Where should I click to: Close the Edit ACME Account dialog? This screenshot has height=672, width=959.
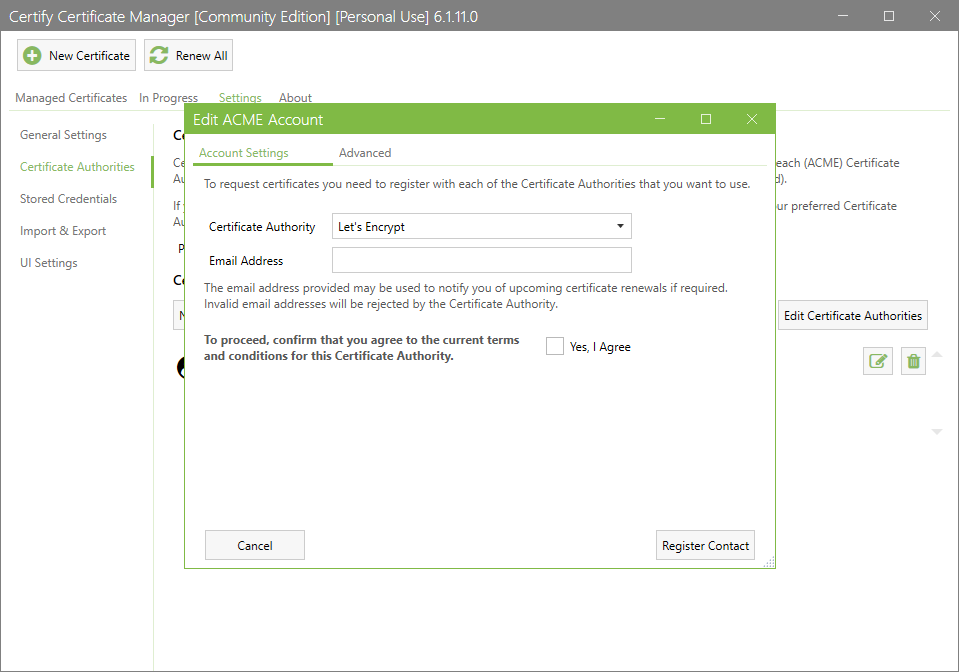(x=752, y=119)
